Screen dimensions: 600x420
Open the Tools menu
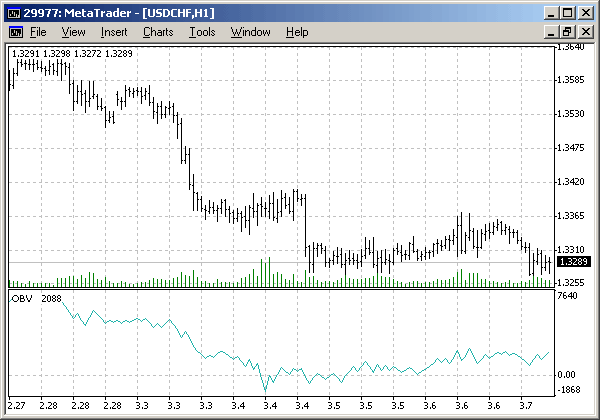click(x=202, y=32)
